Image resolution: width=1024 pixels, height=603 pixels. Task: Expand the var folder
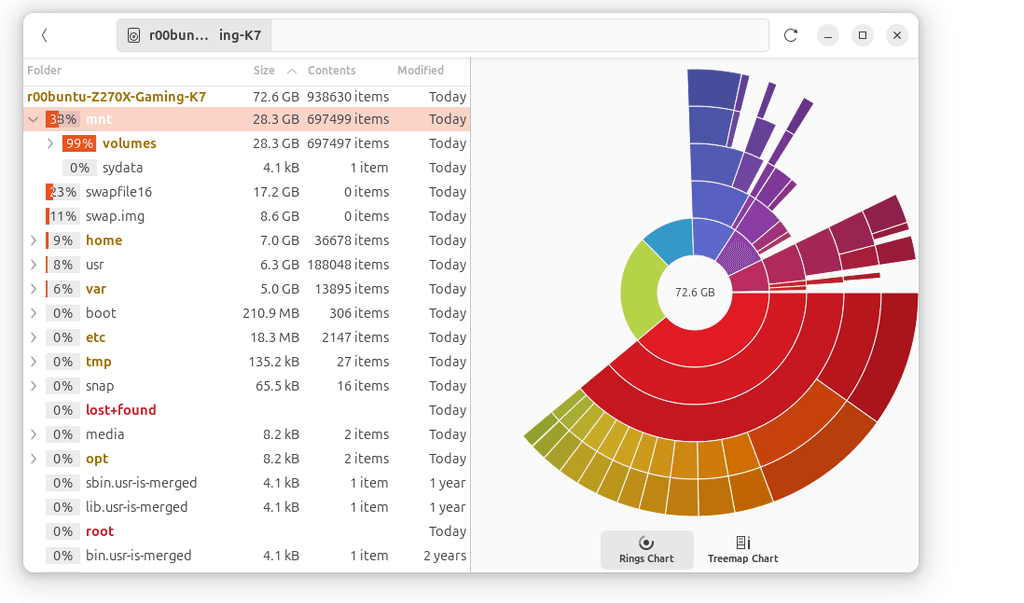tap(34, 289)
